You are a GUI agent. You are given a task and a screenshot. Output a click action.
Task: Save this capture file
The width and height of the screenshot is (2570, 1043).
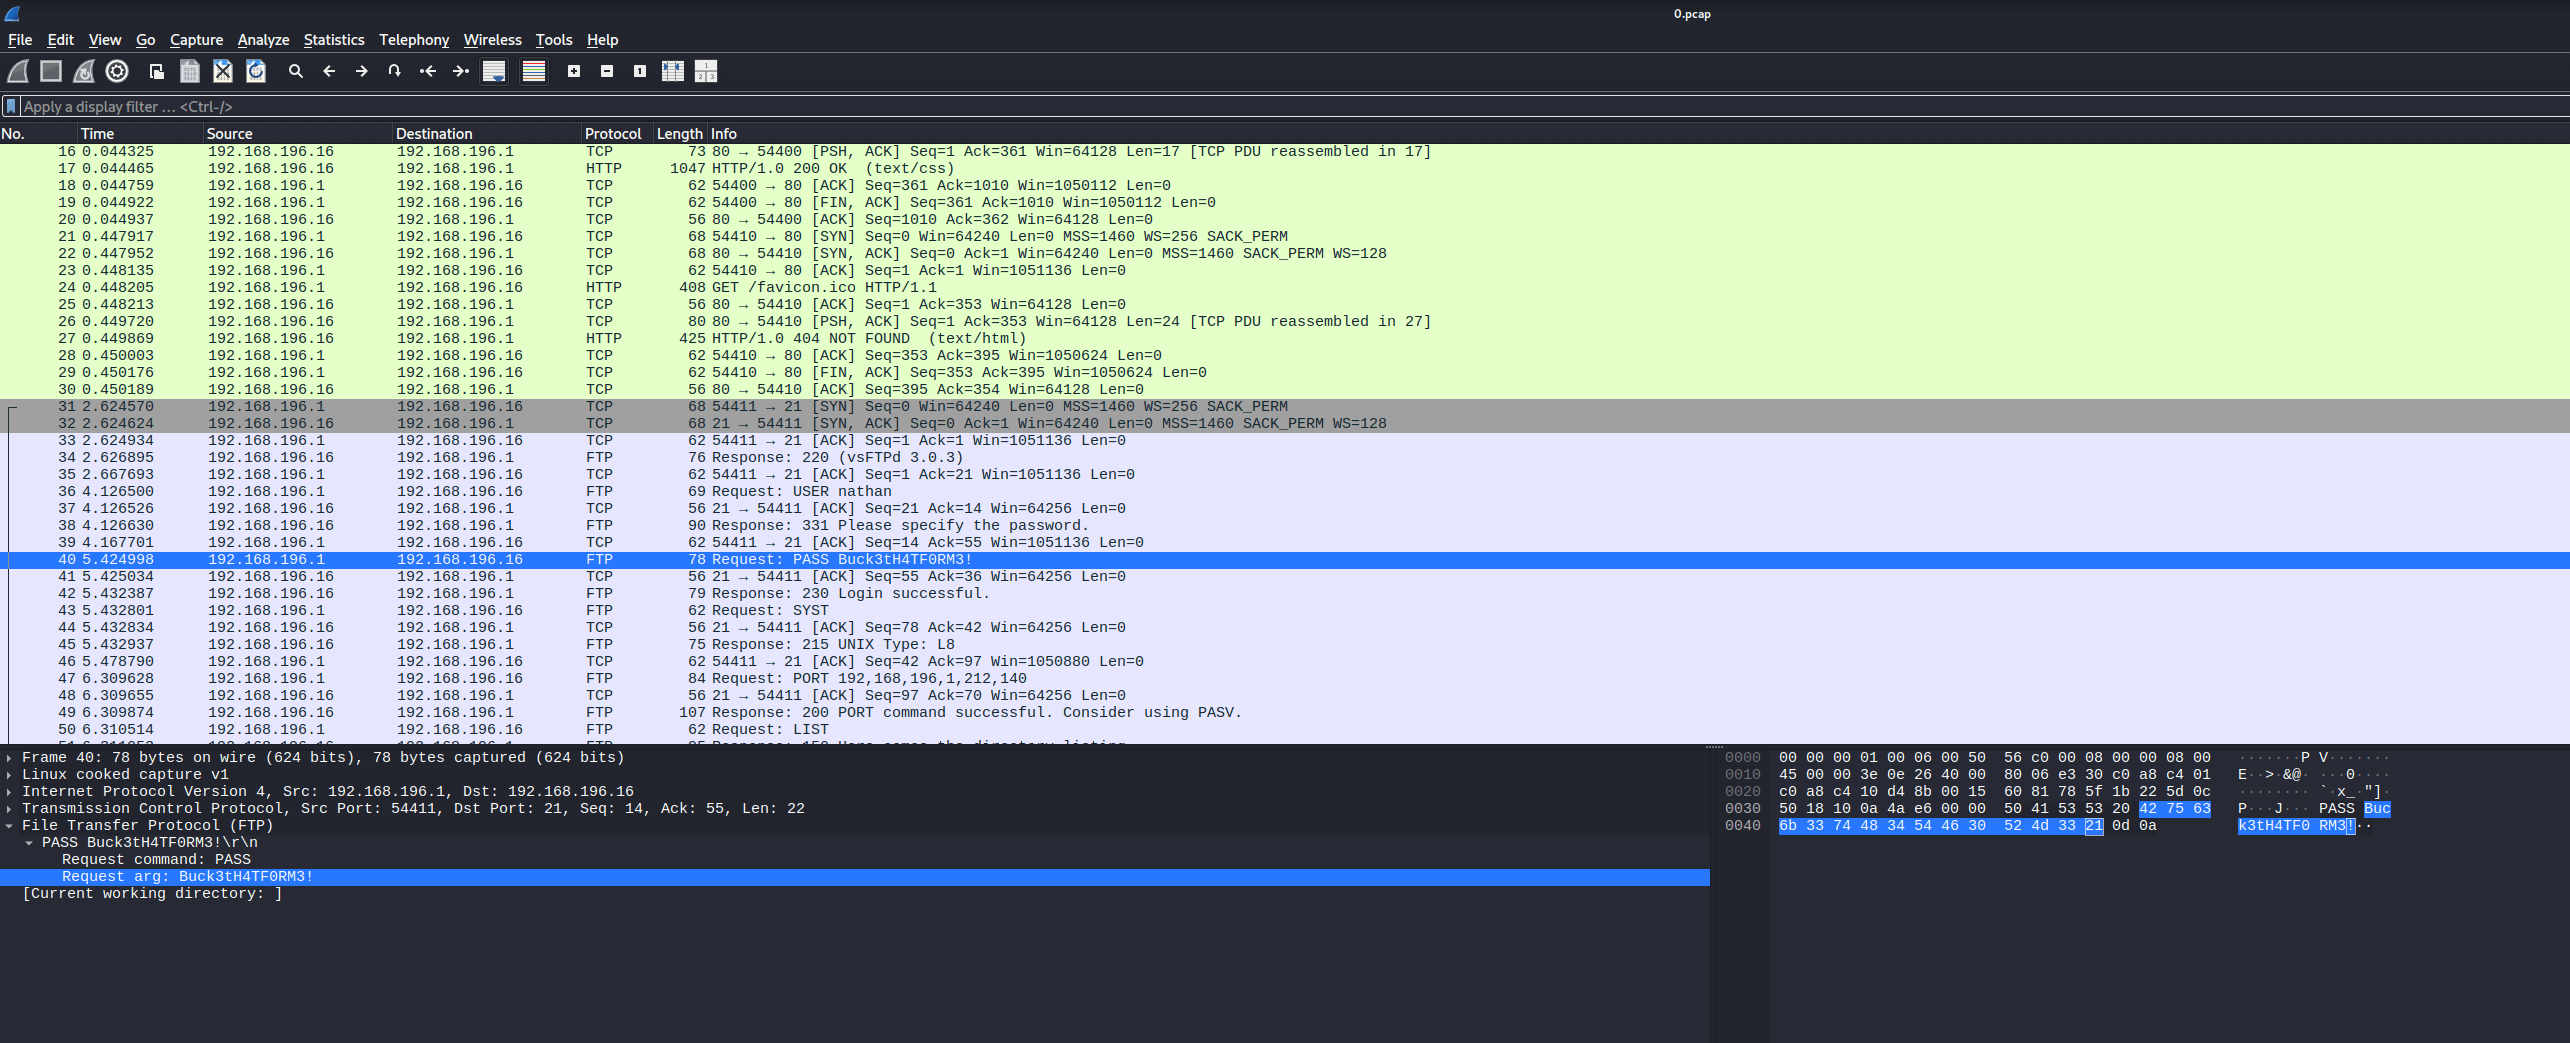point(190,71)
